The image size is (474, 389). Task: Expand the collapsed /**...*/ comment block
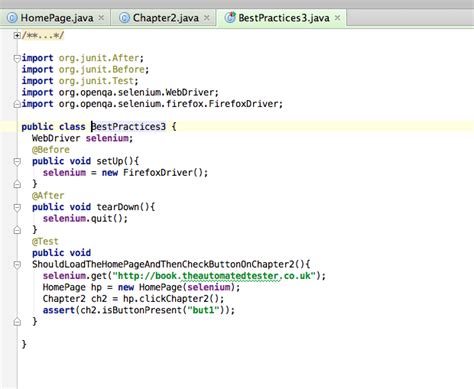[x=17, y=35]
